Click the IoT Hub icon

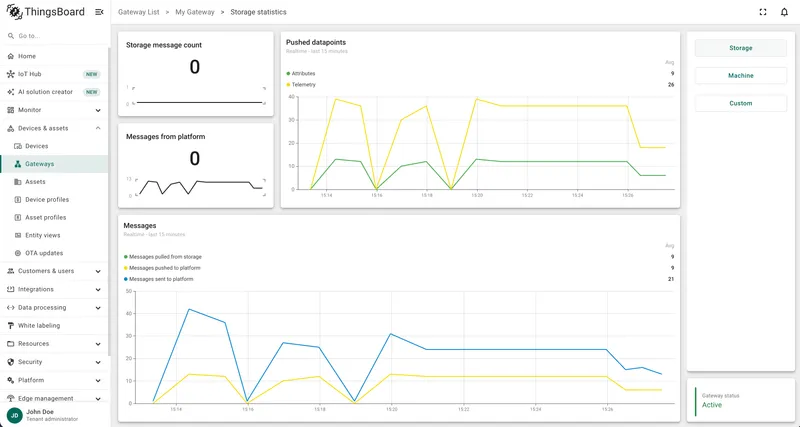pos(11,74)
